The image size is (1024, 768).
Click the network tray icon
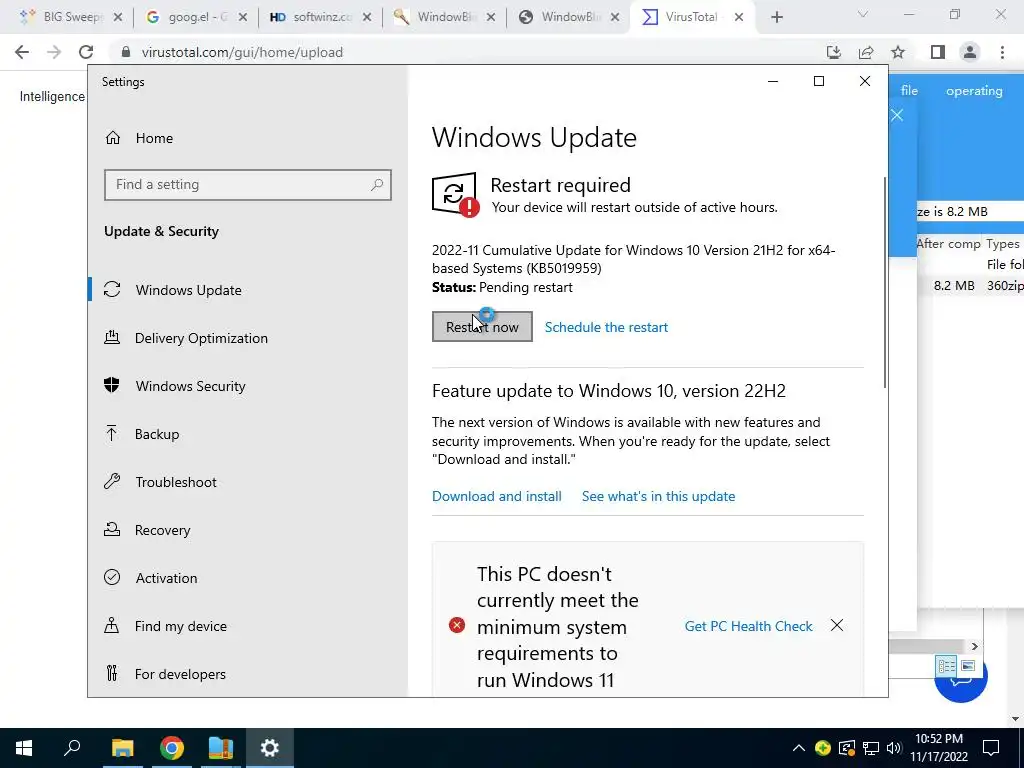(871, 748)
